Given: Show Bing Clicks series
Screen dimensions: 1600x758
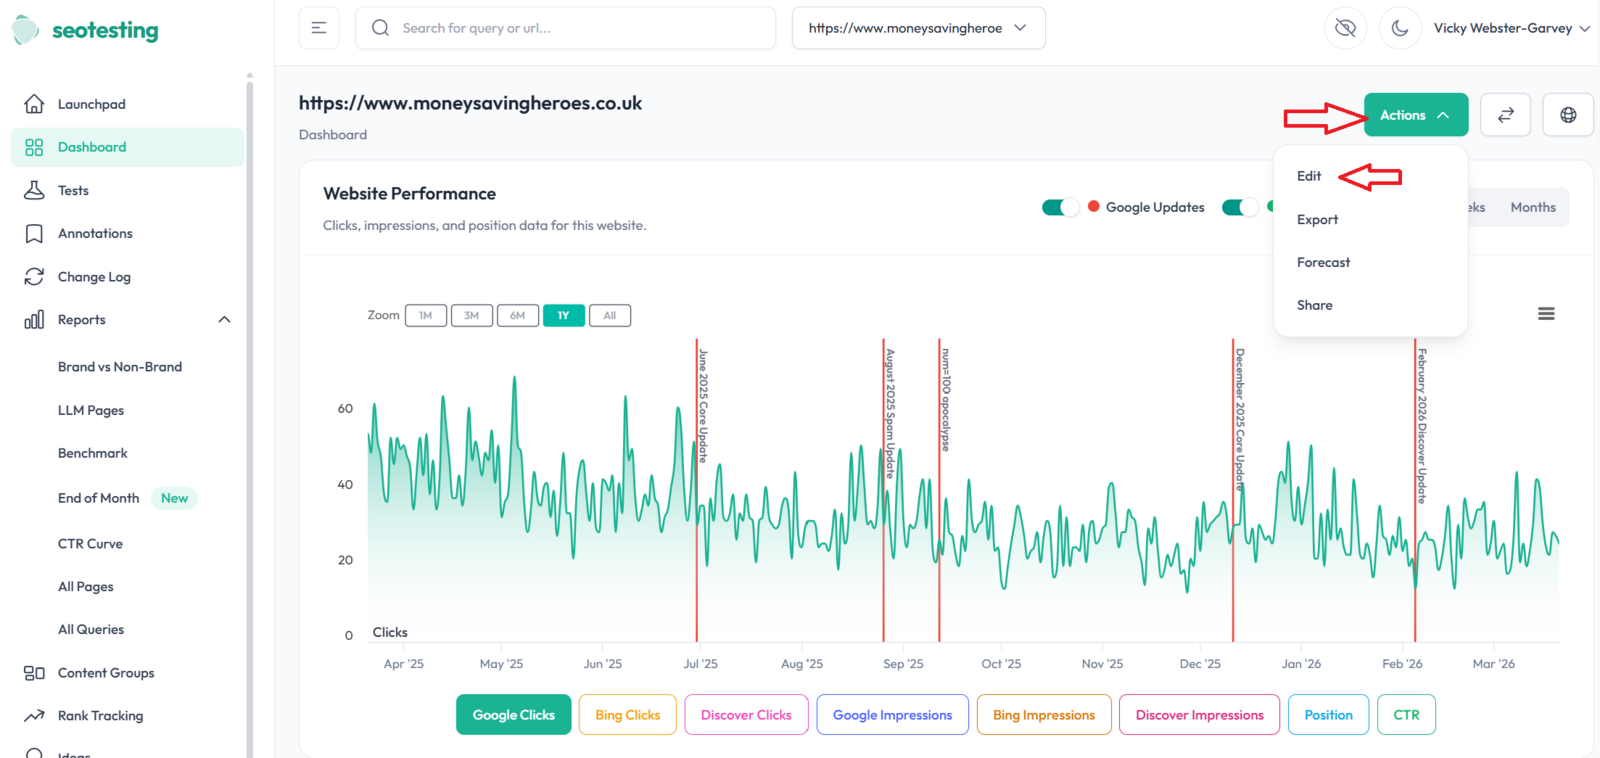Looking at the screenshot, I should click(x=628, y=715).
